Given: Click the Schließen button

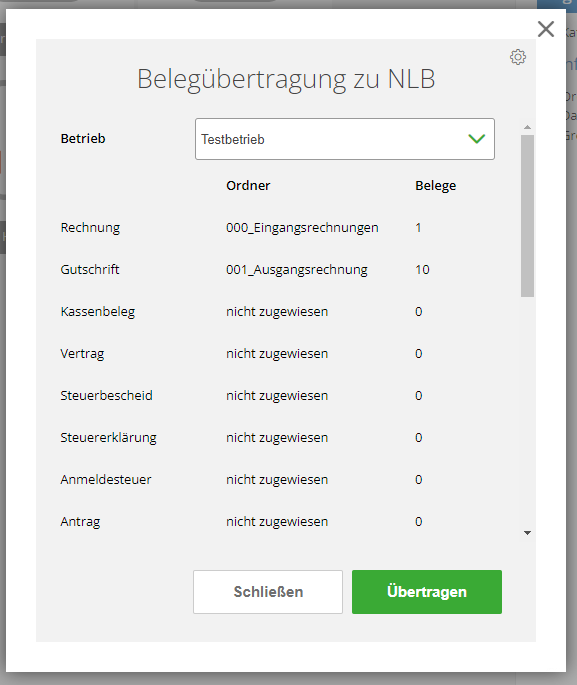Looking at the screenshot, I should (x=268, y=592).
